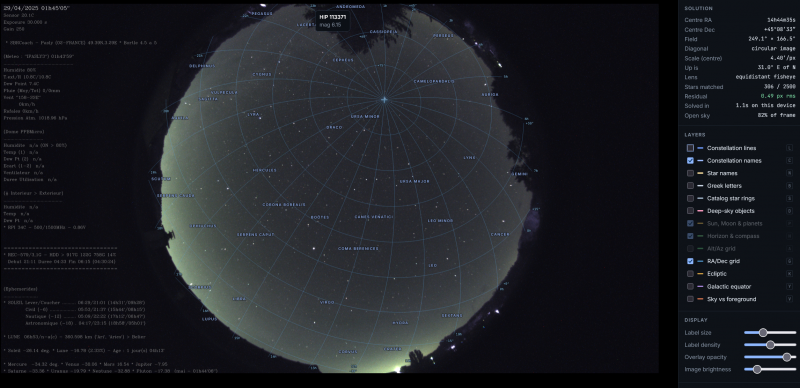The image size is (800, 388).
Task: Click the timestamp 29/04/2025 01h45'05"
Action: tap(37, 8)
